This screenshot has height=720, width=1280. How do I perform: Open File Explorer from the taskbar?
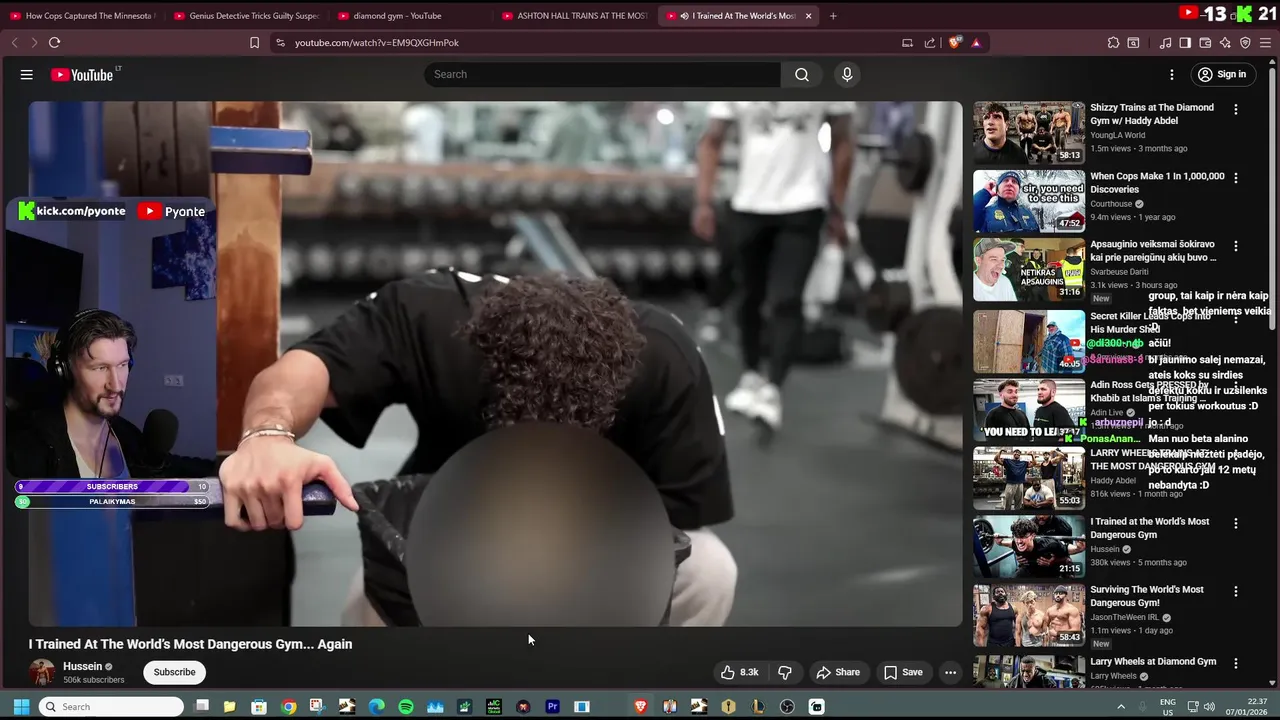coord(229,707)
